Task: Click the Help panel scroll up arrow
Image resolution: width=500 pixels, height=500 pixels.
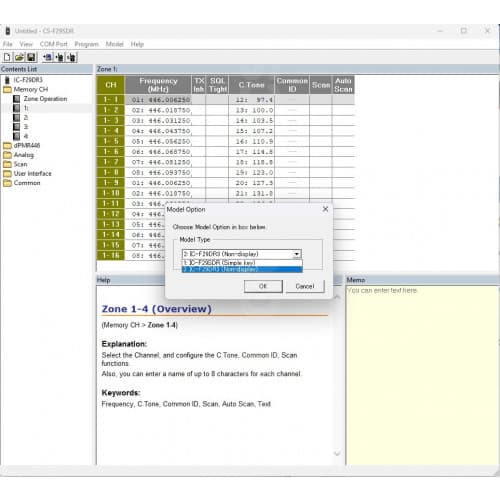Action: (337, 297)
